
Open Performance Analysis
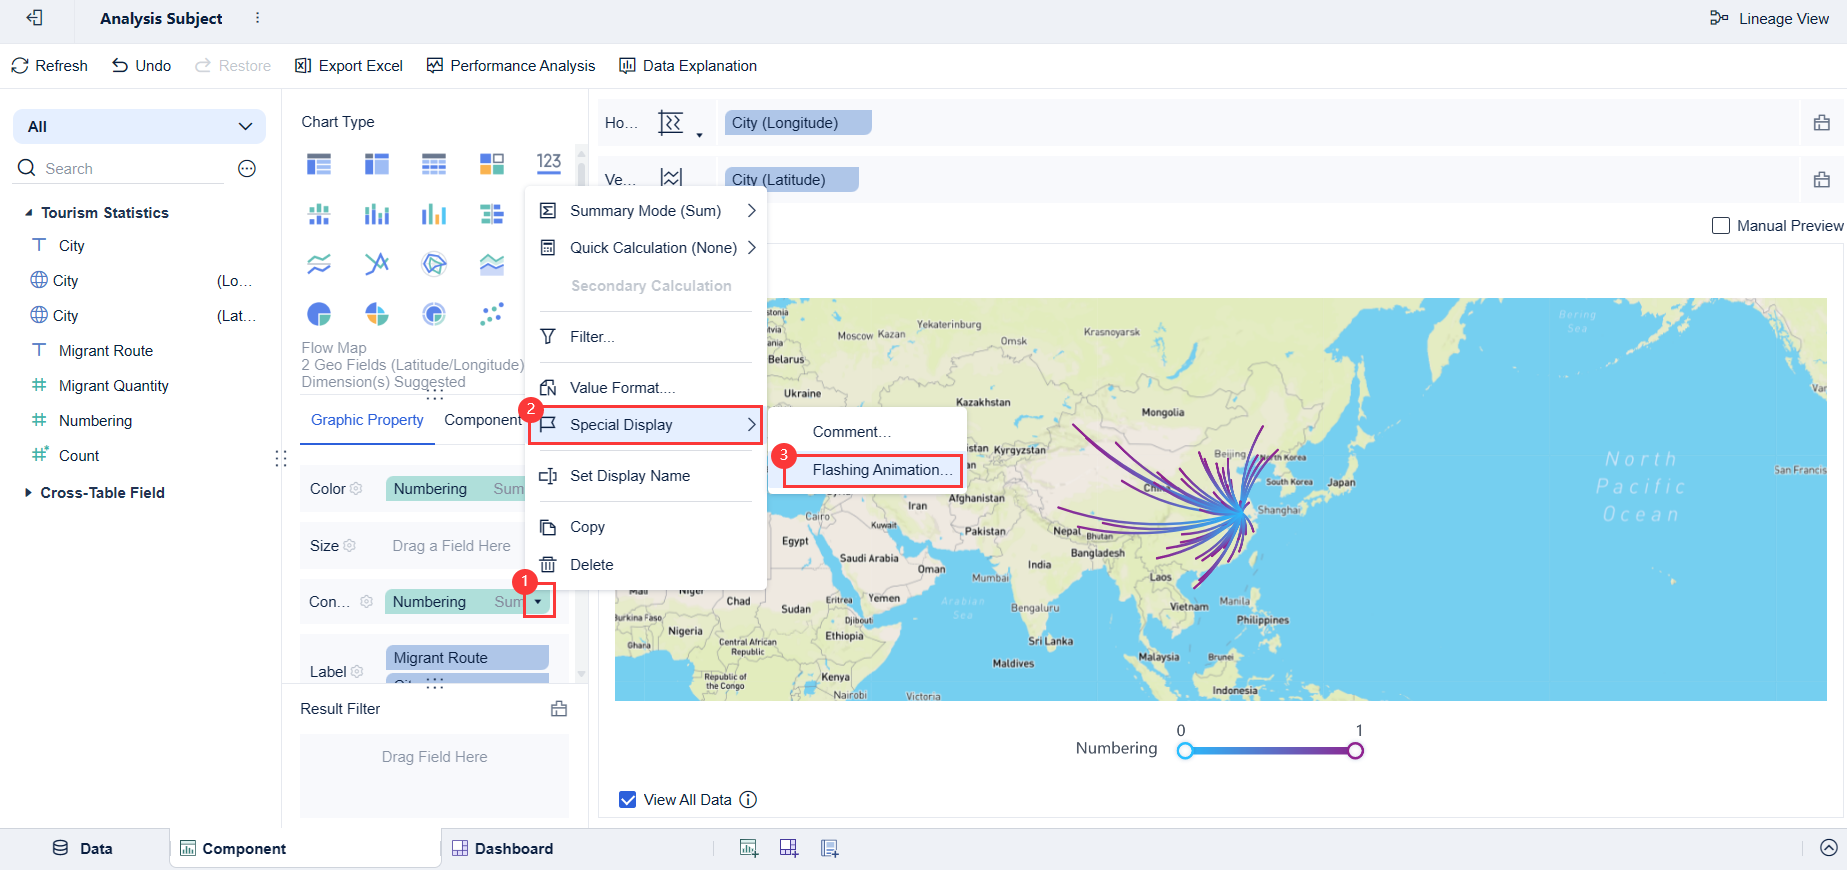click(510, 66)
